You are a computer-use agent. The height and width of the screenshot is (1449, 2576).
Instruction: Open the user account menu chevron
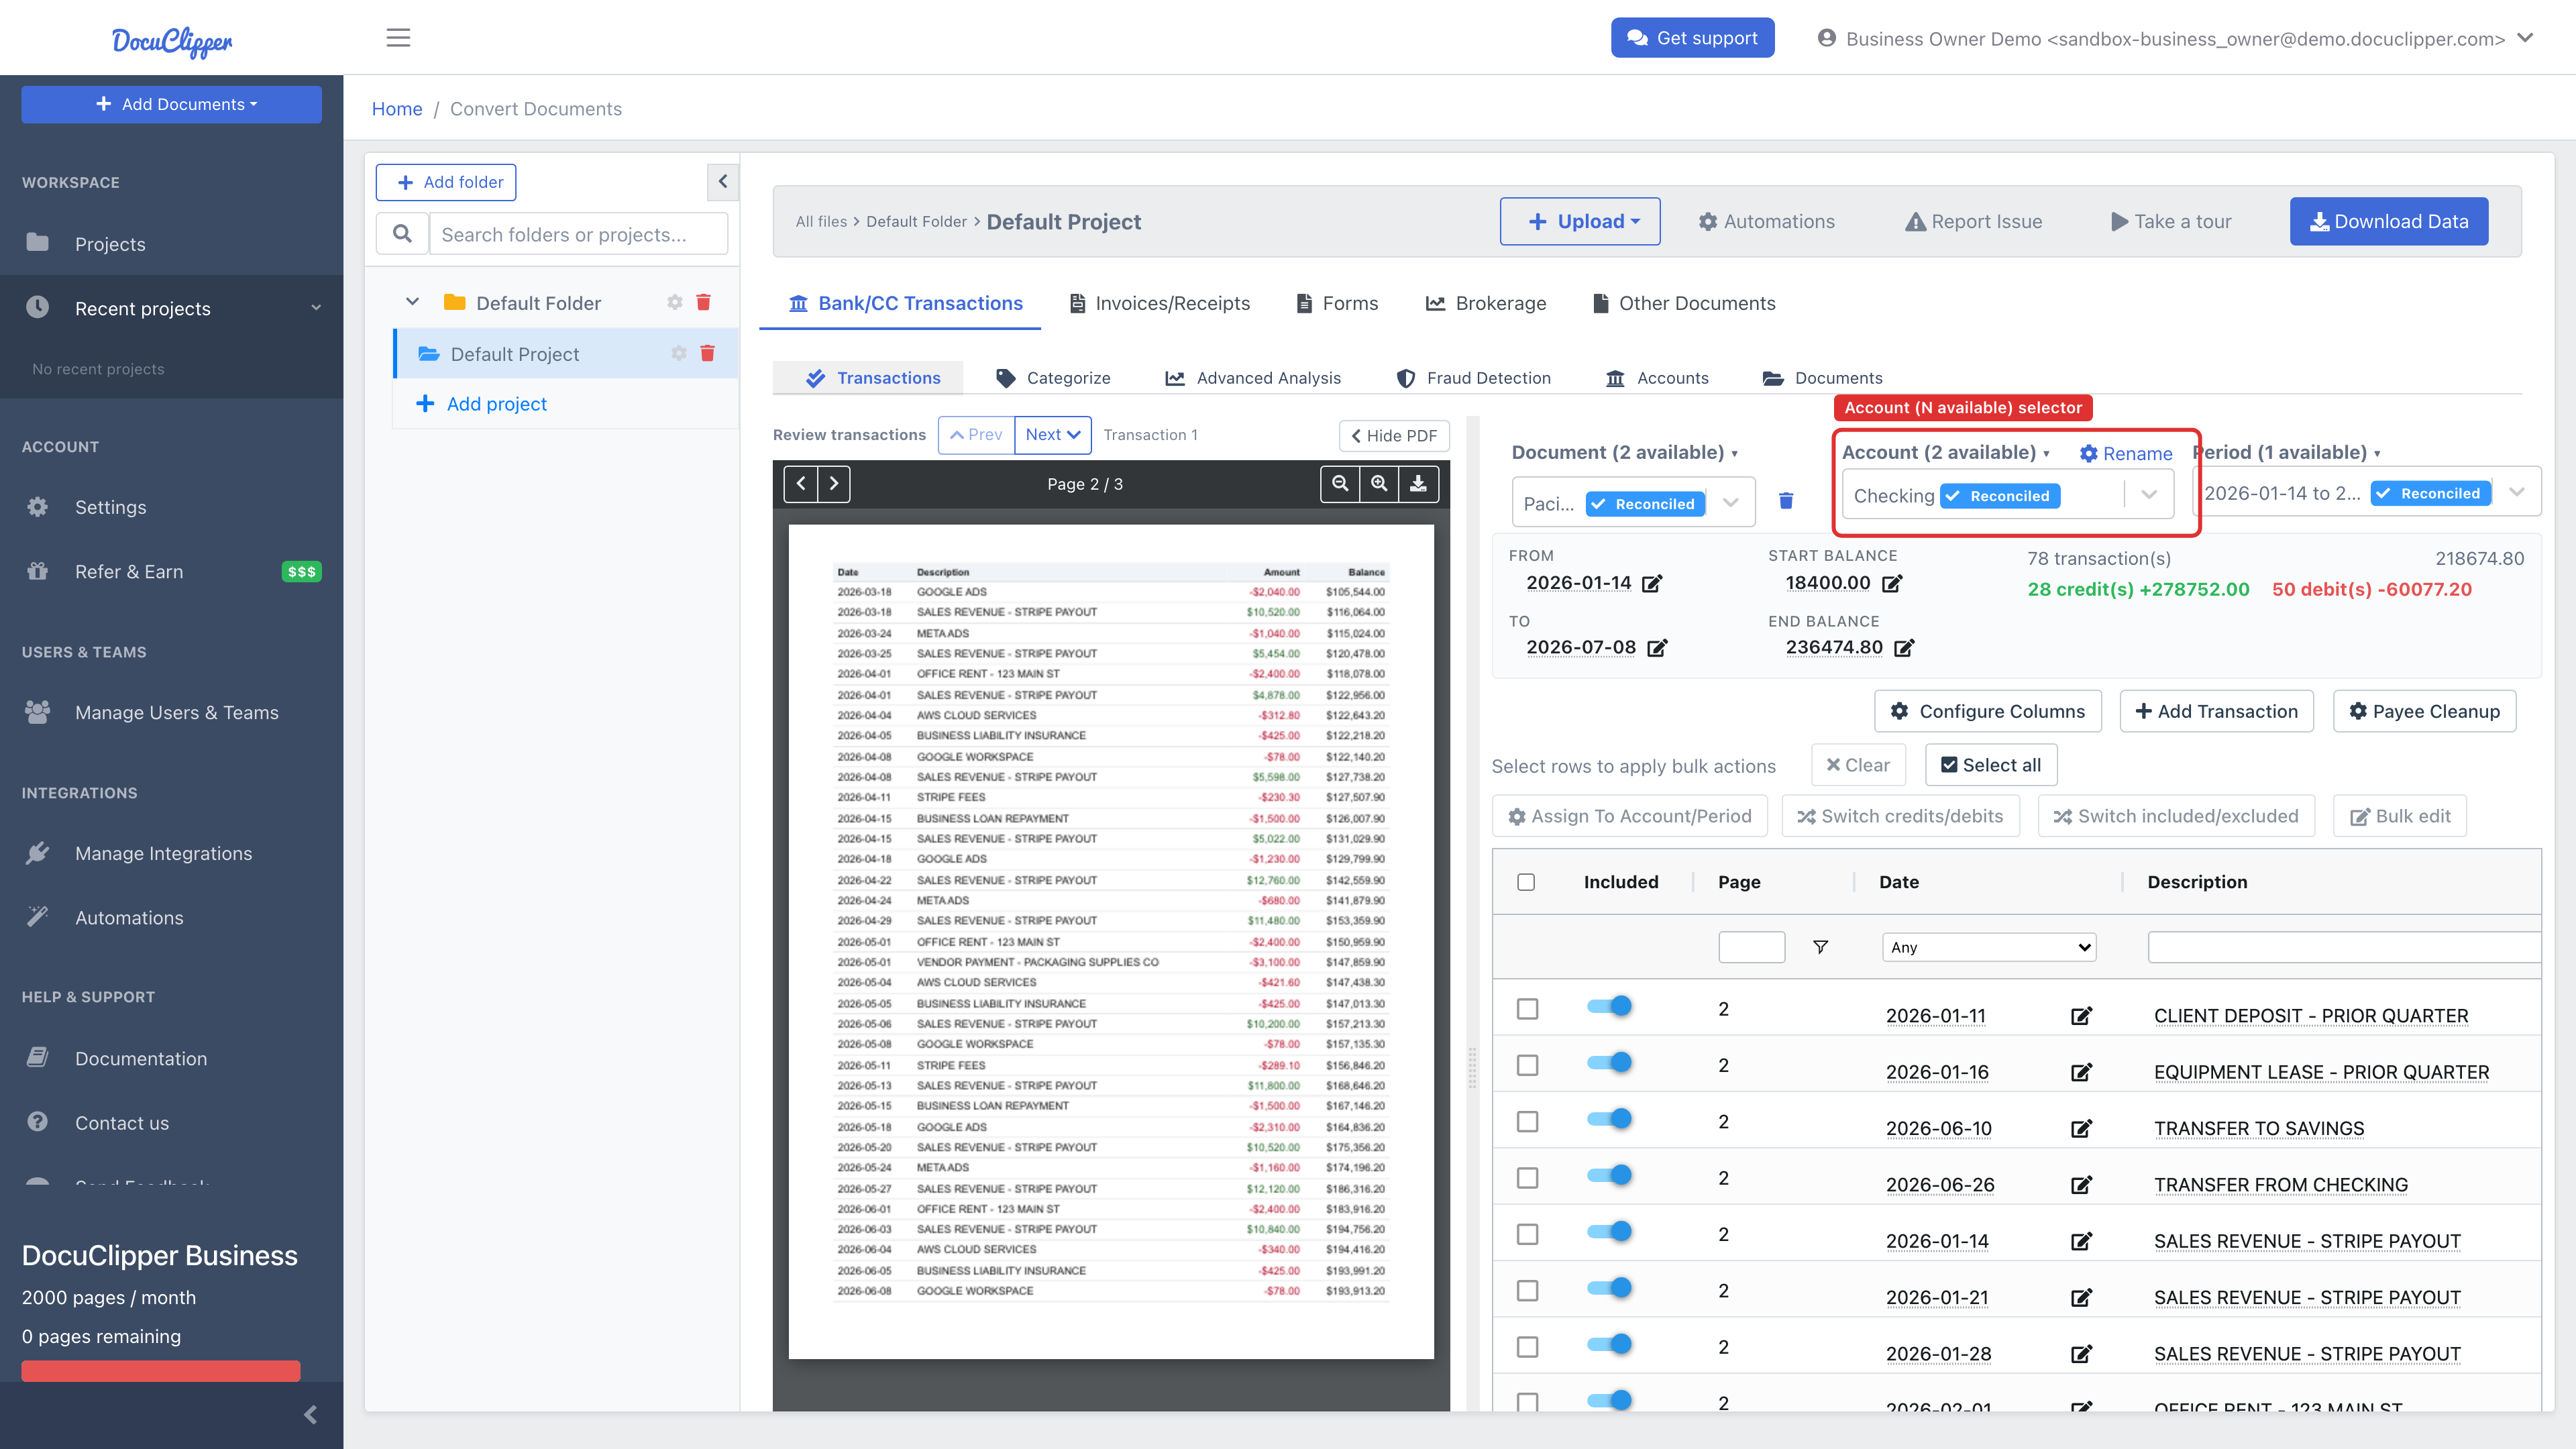point(2525,38)
